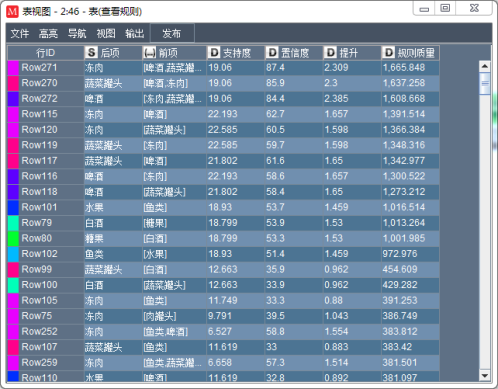Click the D icon beside 规则质量

[388, 53]
